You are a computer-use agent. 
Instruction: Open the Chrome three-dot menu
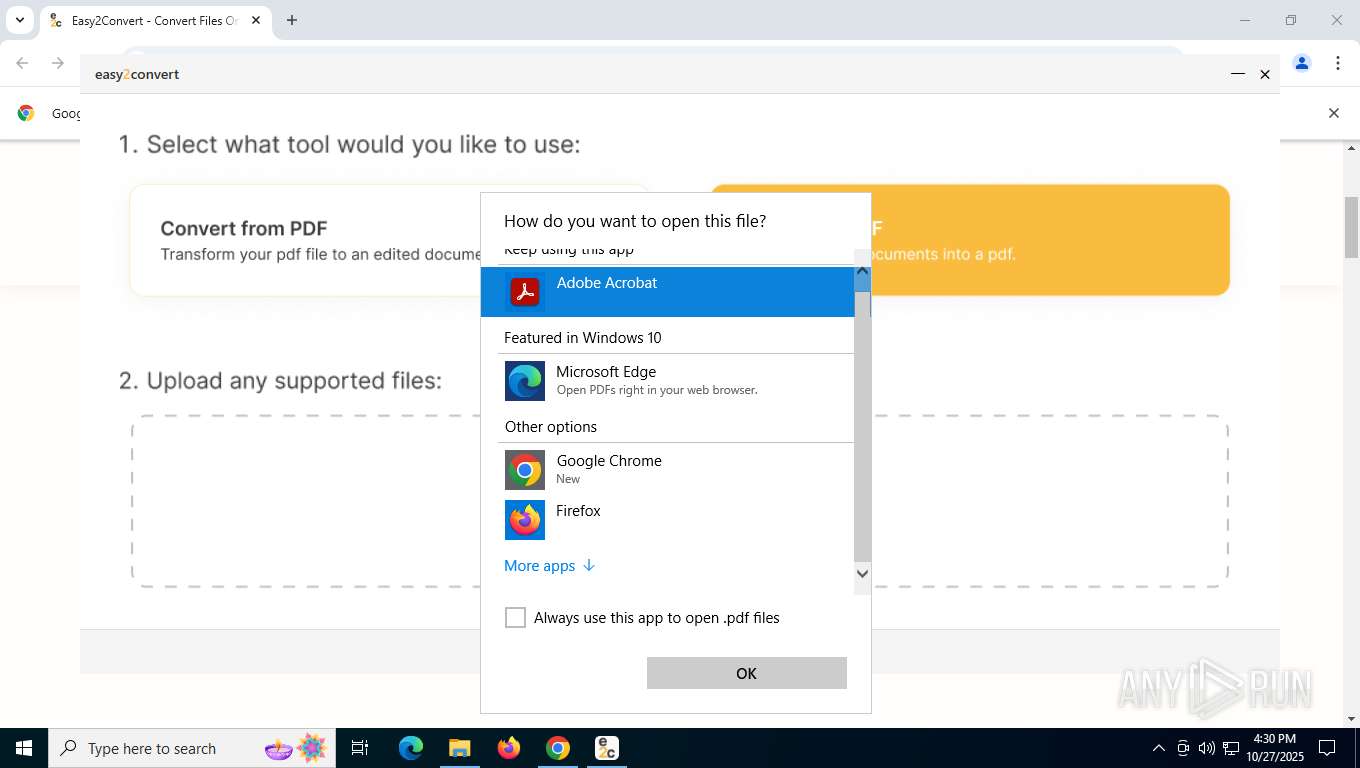[1338, 63]
